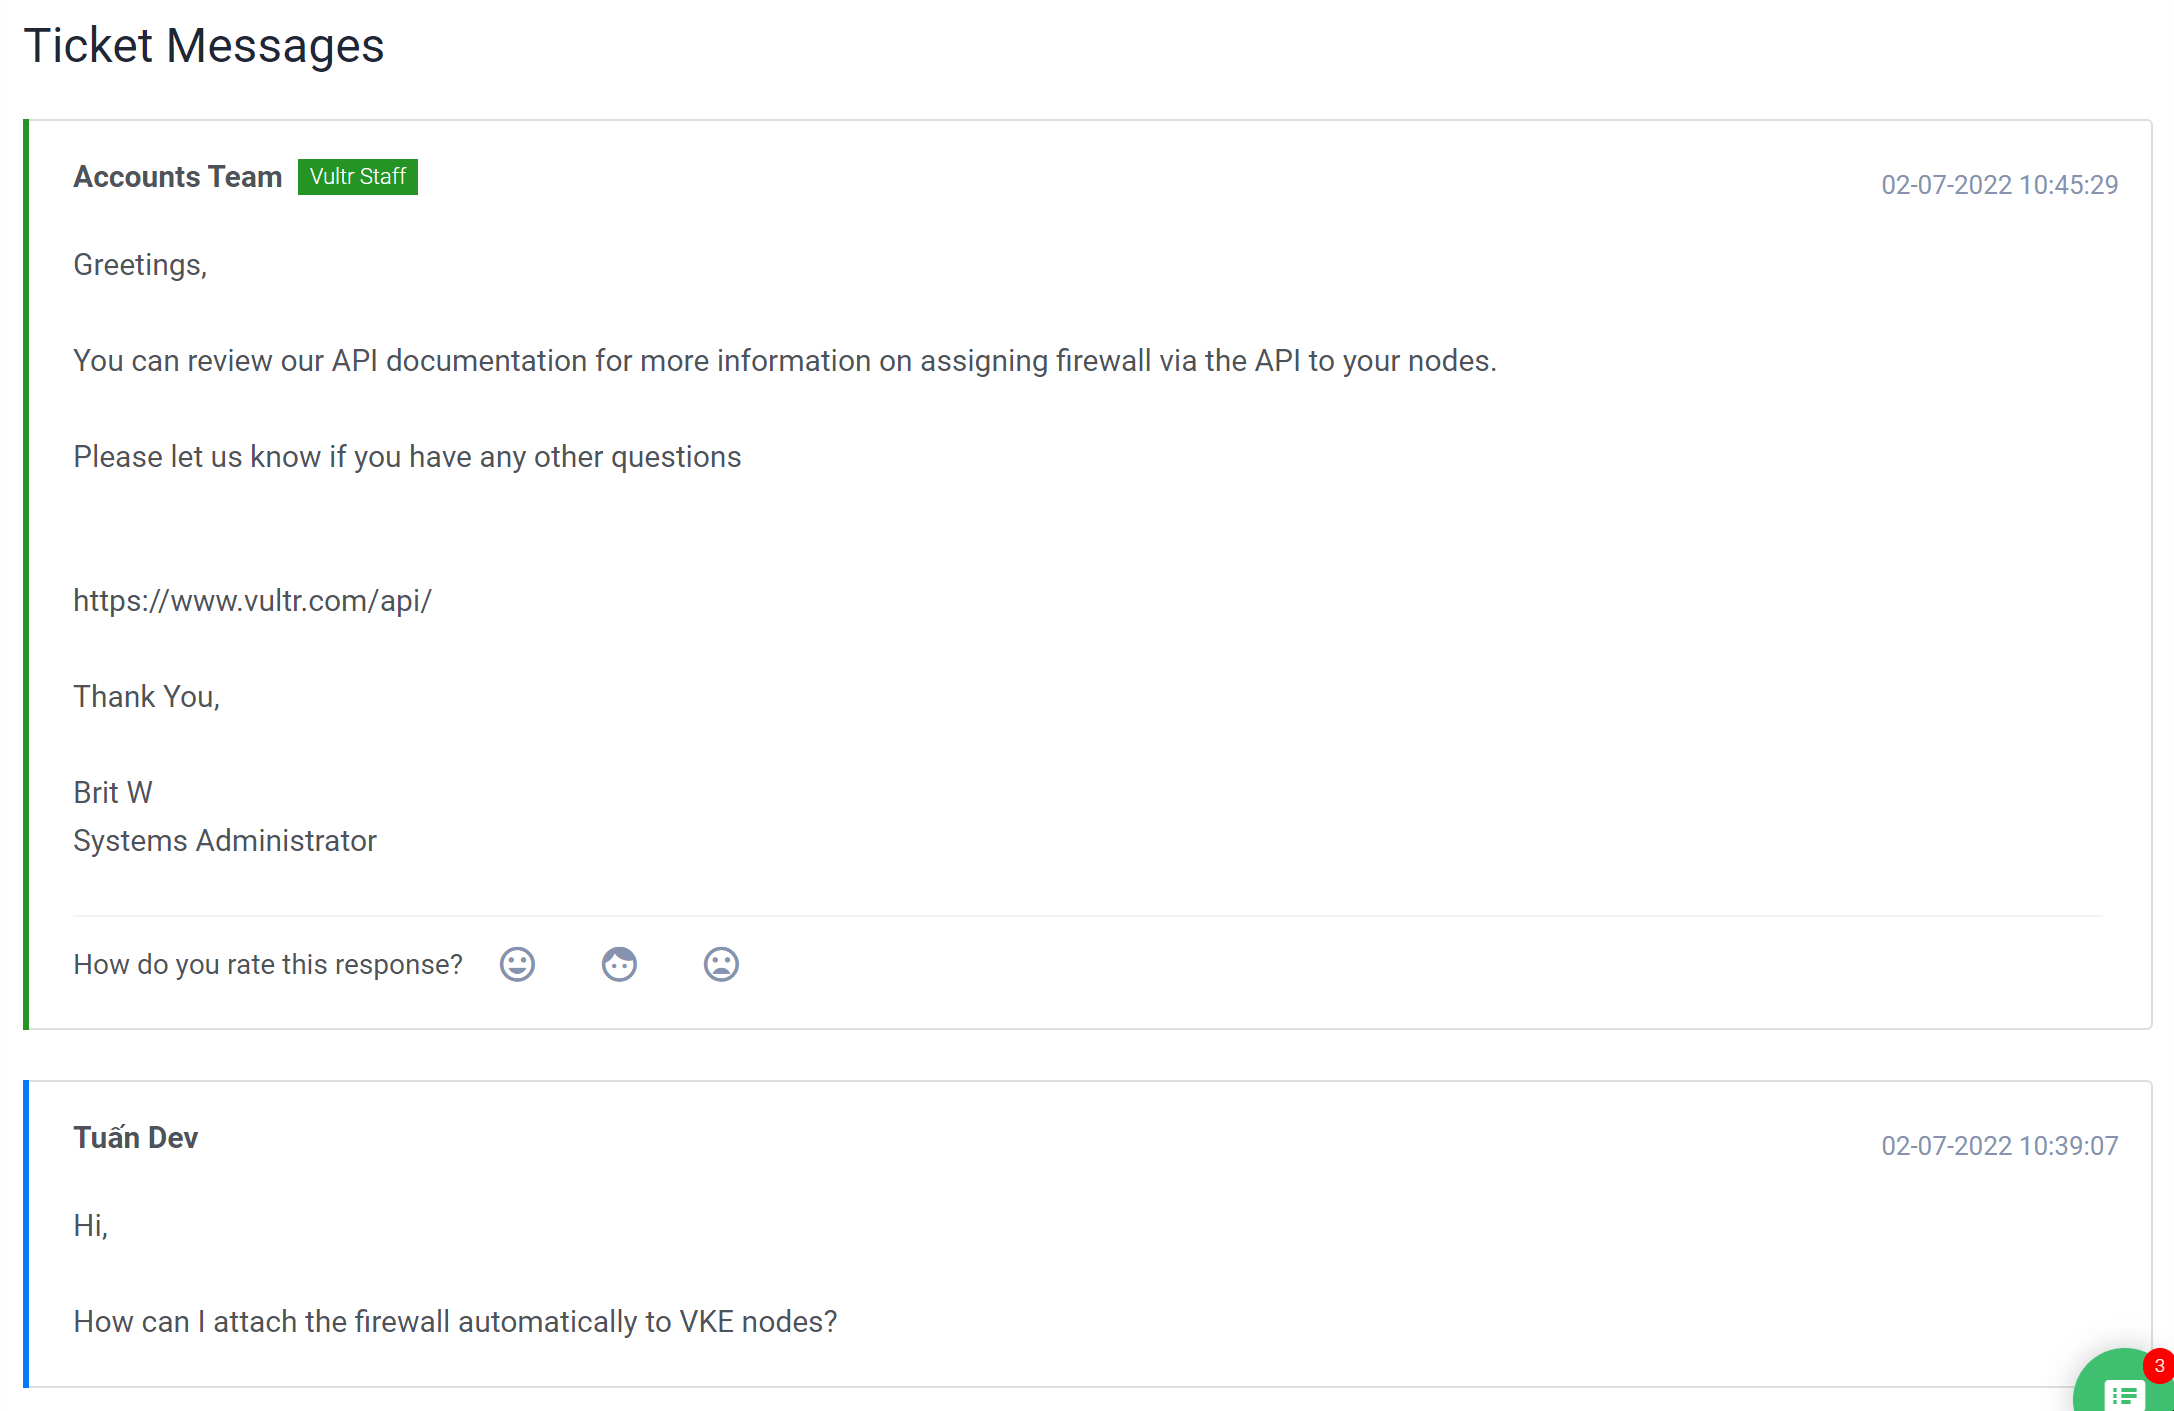Click the red notification badge showing 3
This screenshot has height=1411, width=2174.
(2159, 1366)
